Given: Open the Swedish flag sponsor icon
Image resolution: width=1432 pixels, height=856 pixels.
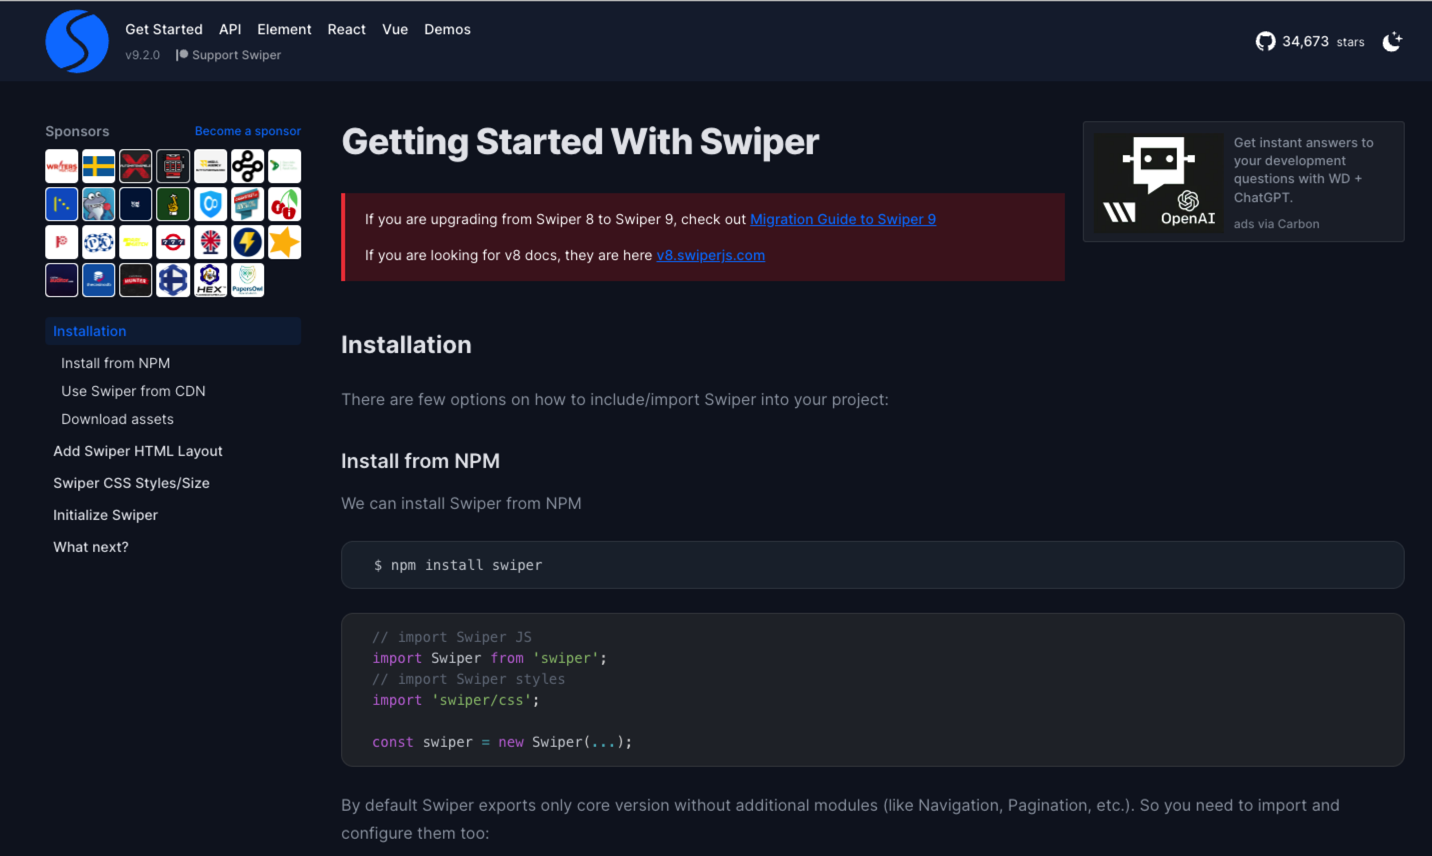Looking at the screenshot, I should pyautogui.click(x=99, y=166).
